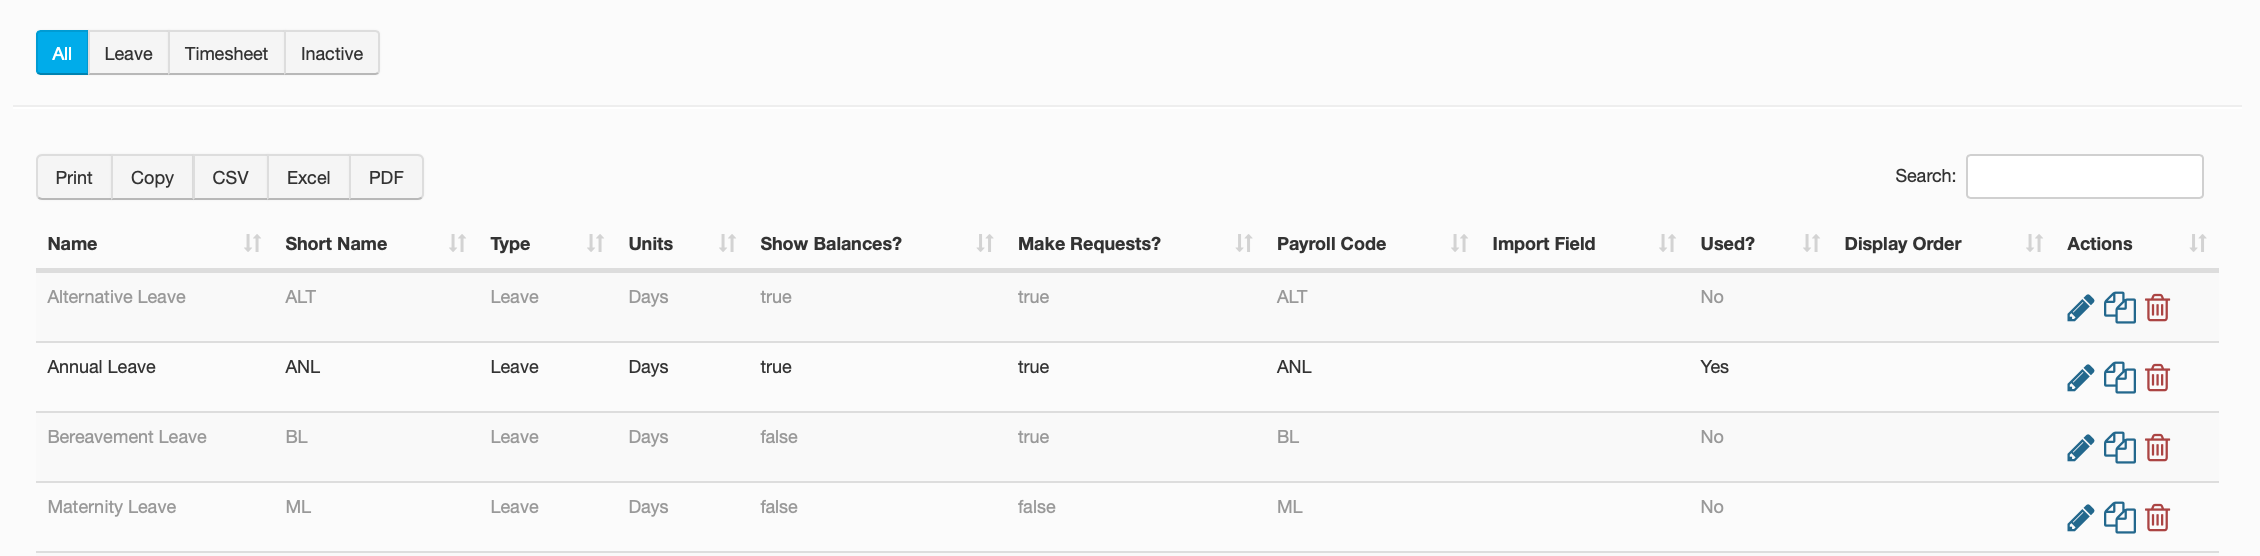
Task: Export table as CSV
Action: (230, 178)
